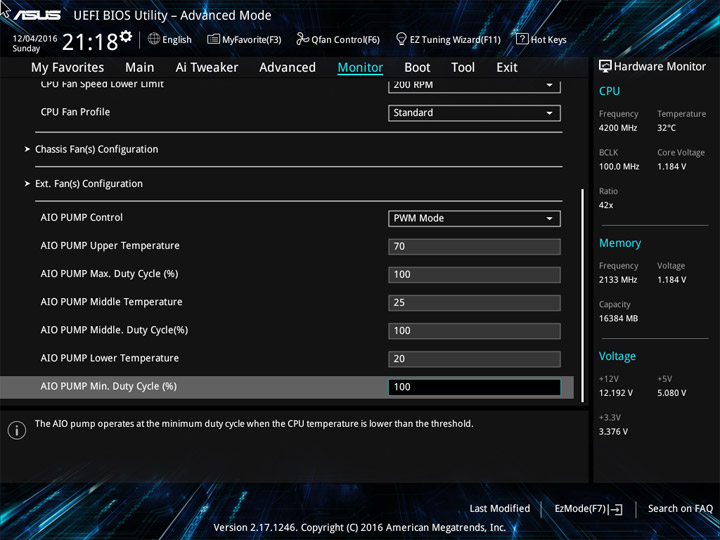Click the +3.3V 3.376 V reading
Image resolution: width=720 pixels, height=540 pixels.
point(613,432)
